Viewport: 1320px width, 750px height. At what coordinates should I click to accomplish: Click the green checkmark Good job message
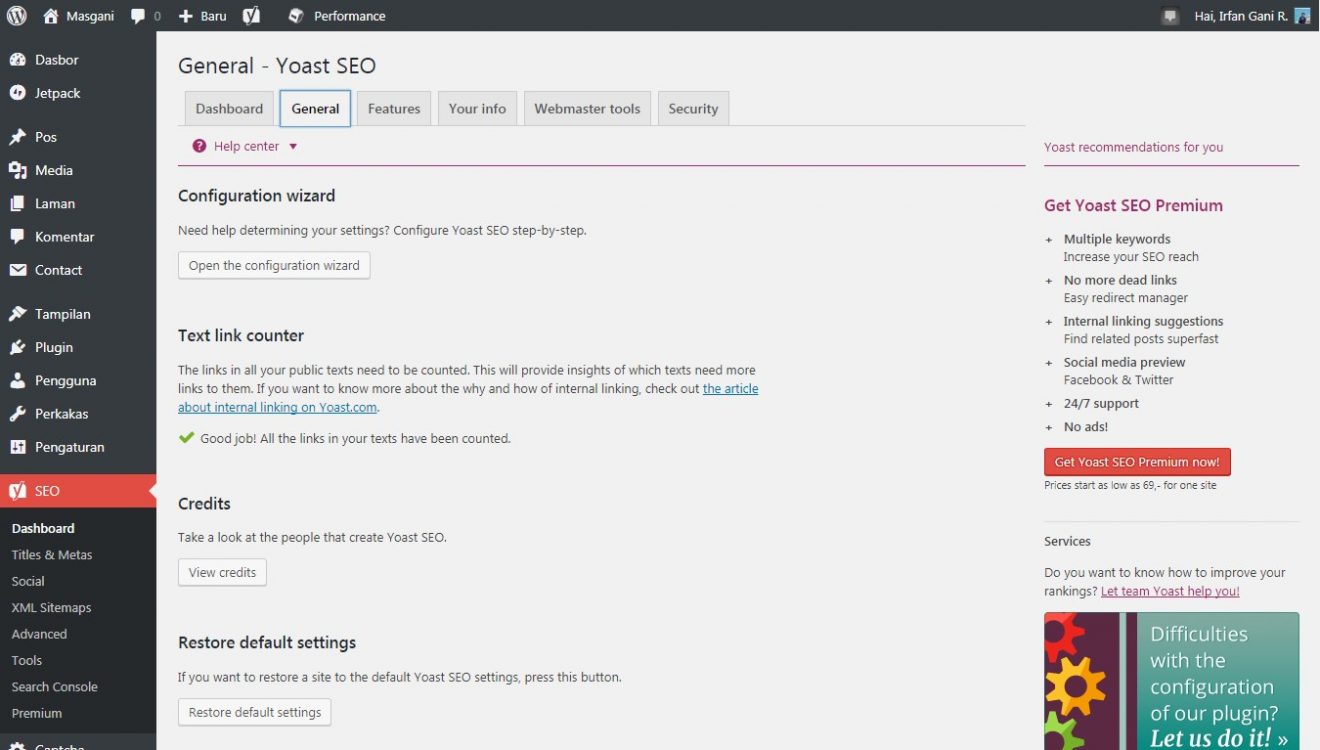(344, 438)
